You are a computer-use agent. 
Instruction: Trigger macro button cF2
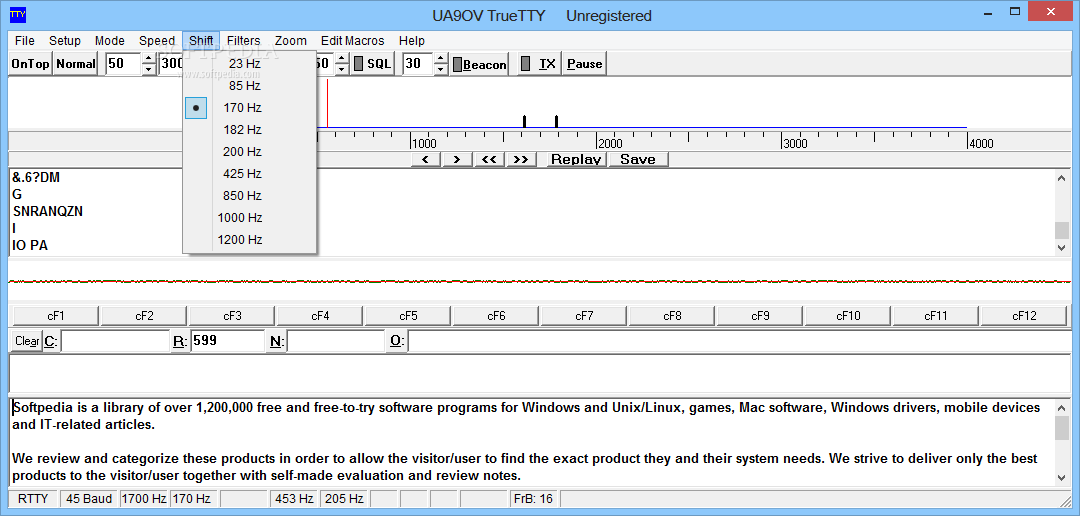pos(144,316)
